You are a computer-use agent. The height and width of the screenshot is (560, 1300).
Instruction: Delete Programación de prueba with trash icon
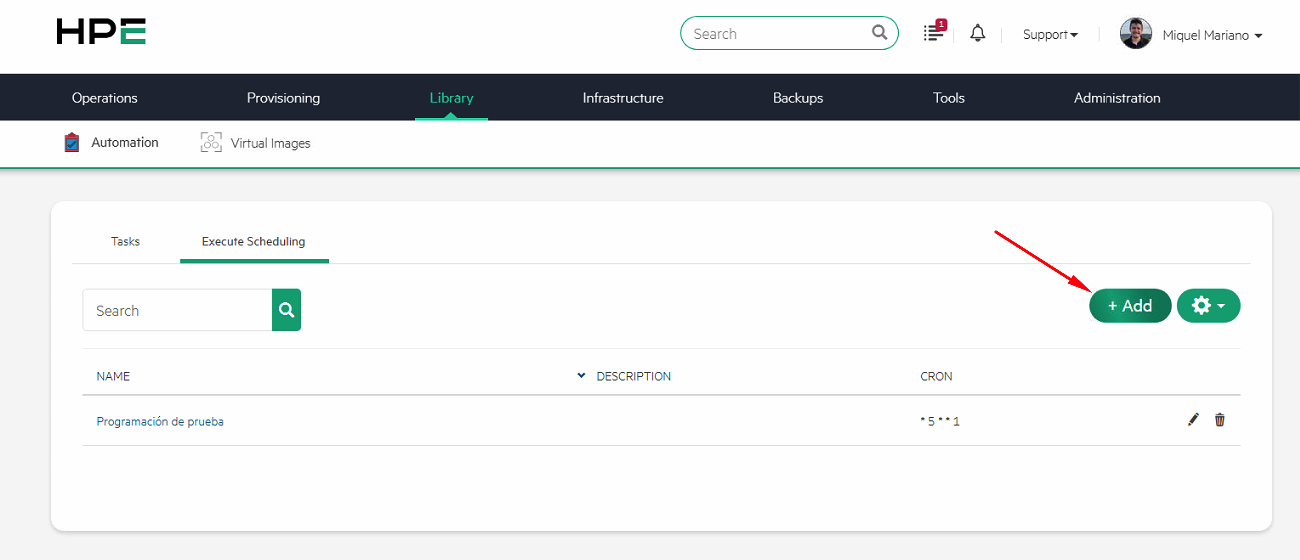tap(1219, 420)
